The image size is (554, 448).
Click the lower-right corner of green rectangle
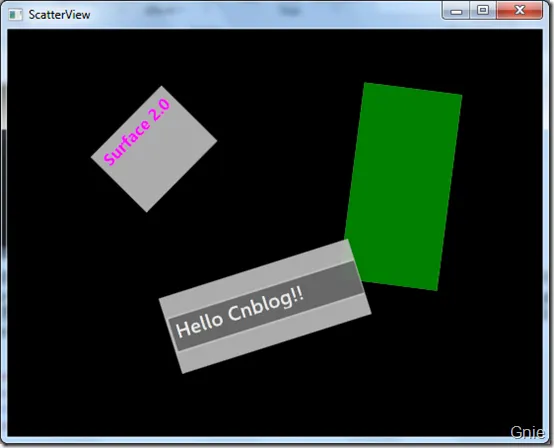tap(436, 288)
